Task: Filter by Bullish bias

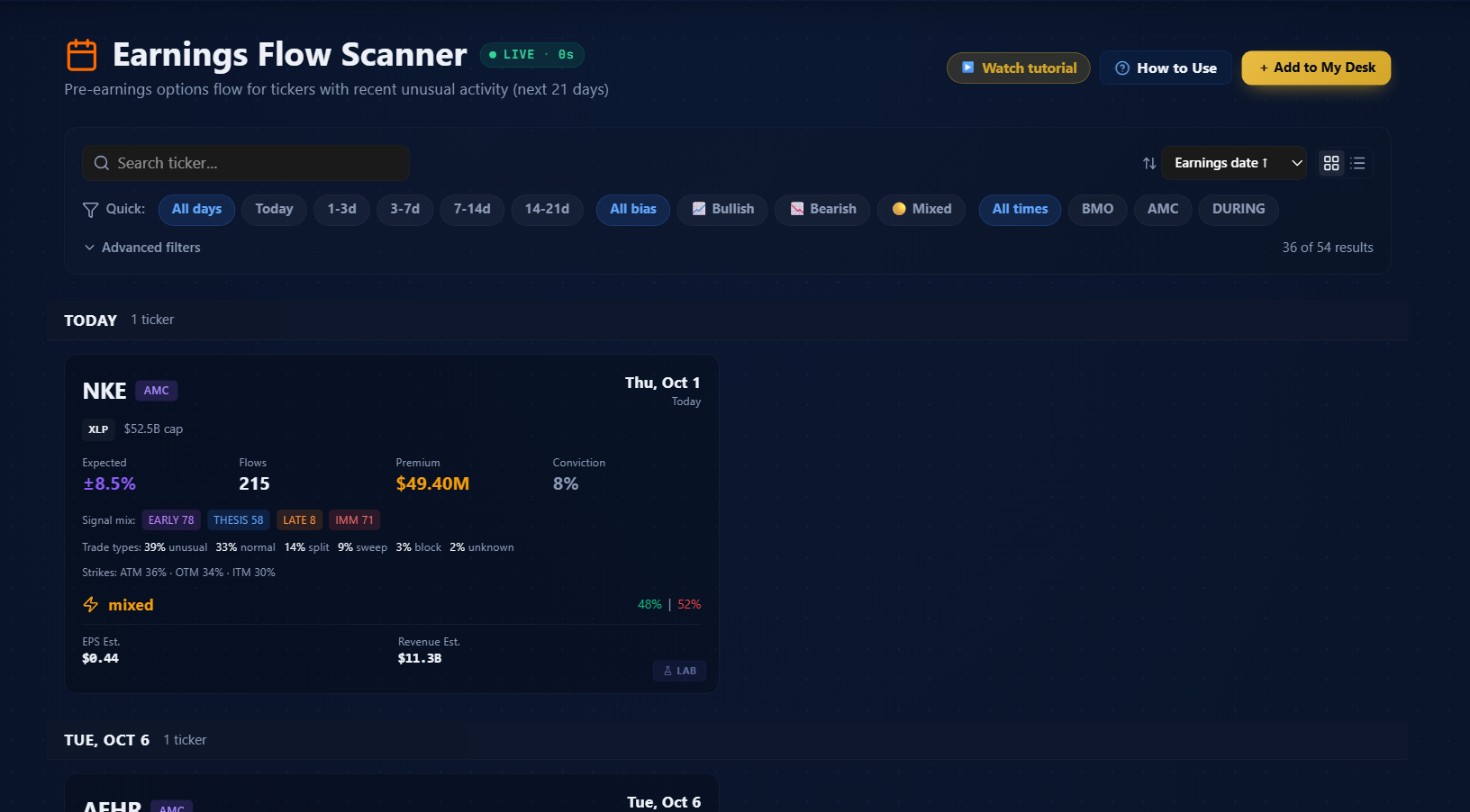Action: (723, 209)
